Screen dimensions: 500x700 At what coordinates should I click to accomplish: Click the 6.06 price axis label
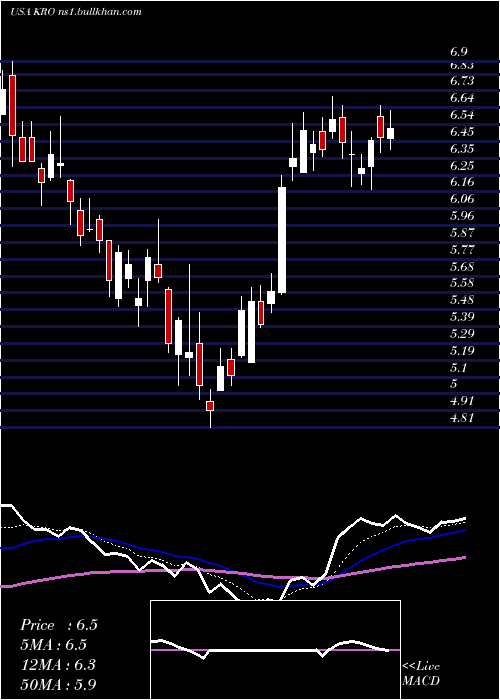click(462, 199)
